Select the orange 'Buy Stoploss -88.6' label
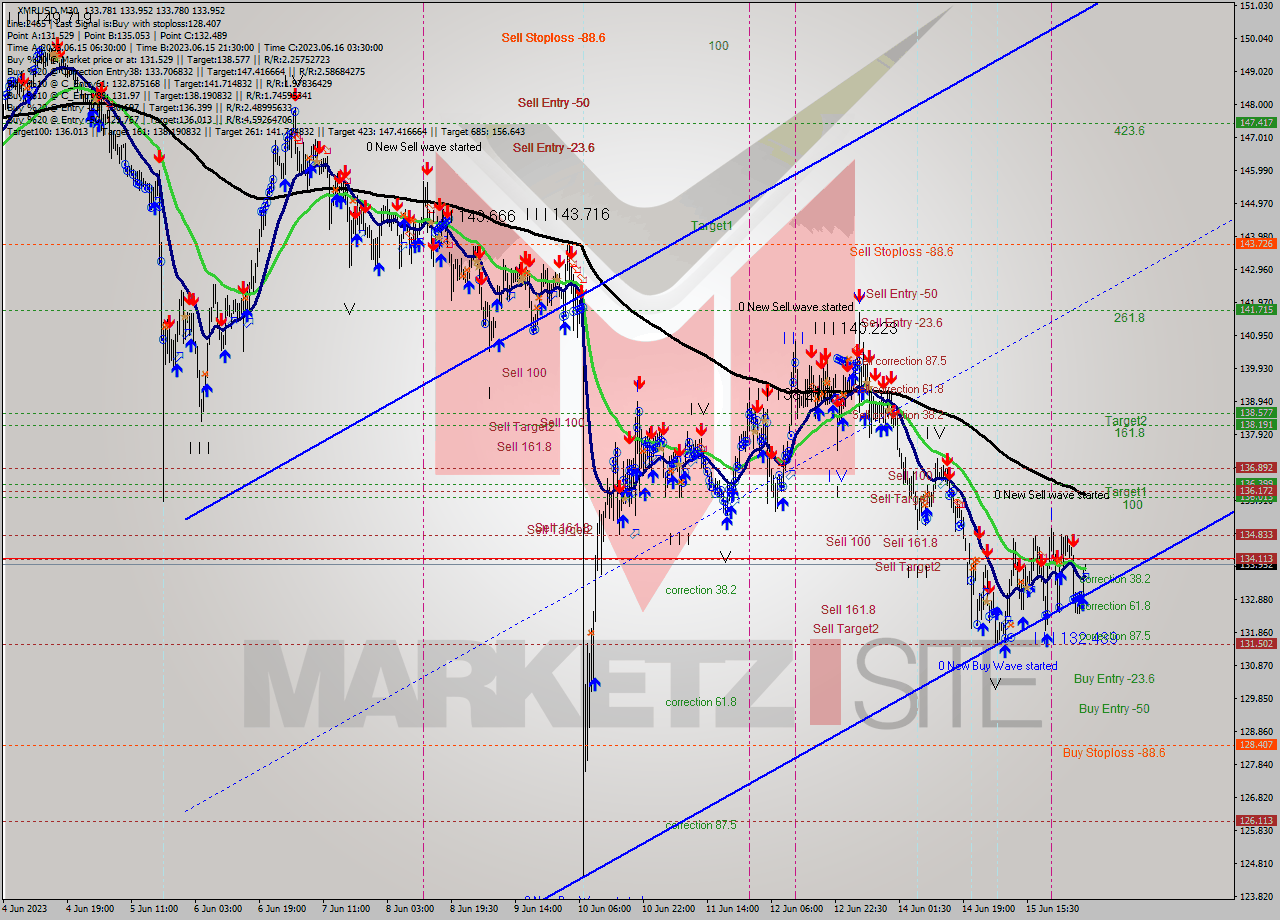Screen dimensions: 1280x920 pyautogui.click(x=1113, y=753)
